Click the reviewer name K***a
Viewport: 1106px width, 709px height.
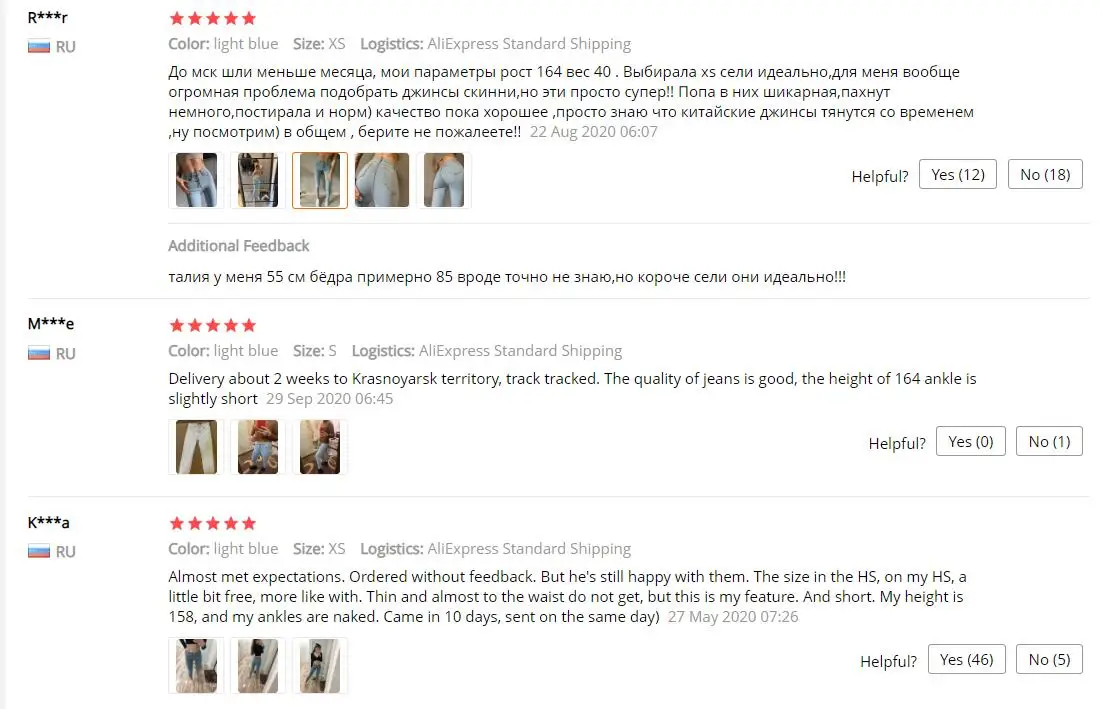[x=49, y=523]
